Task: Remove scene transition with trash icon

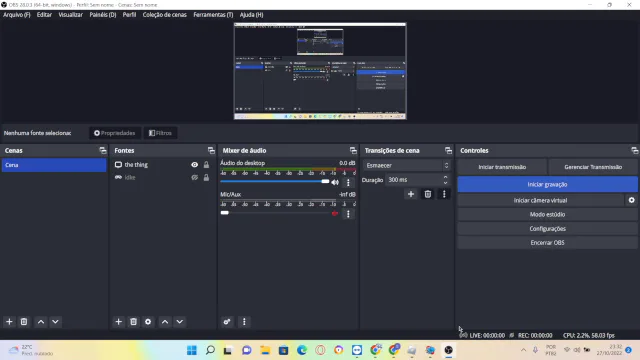Action: coord(427,194)
